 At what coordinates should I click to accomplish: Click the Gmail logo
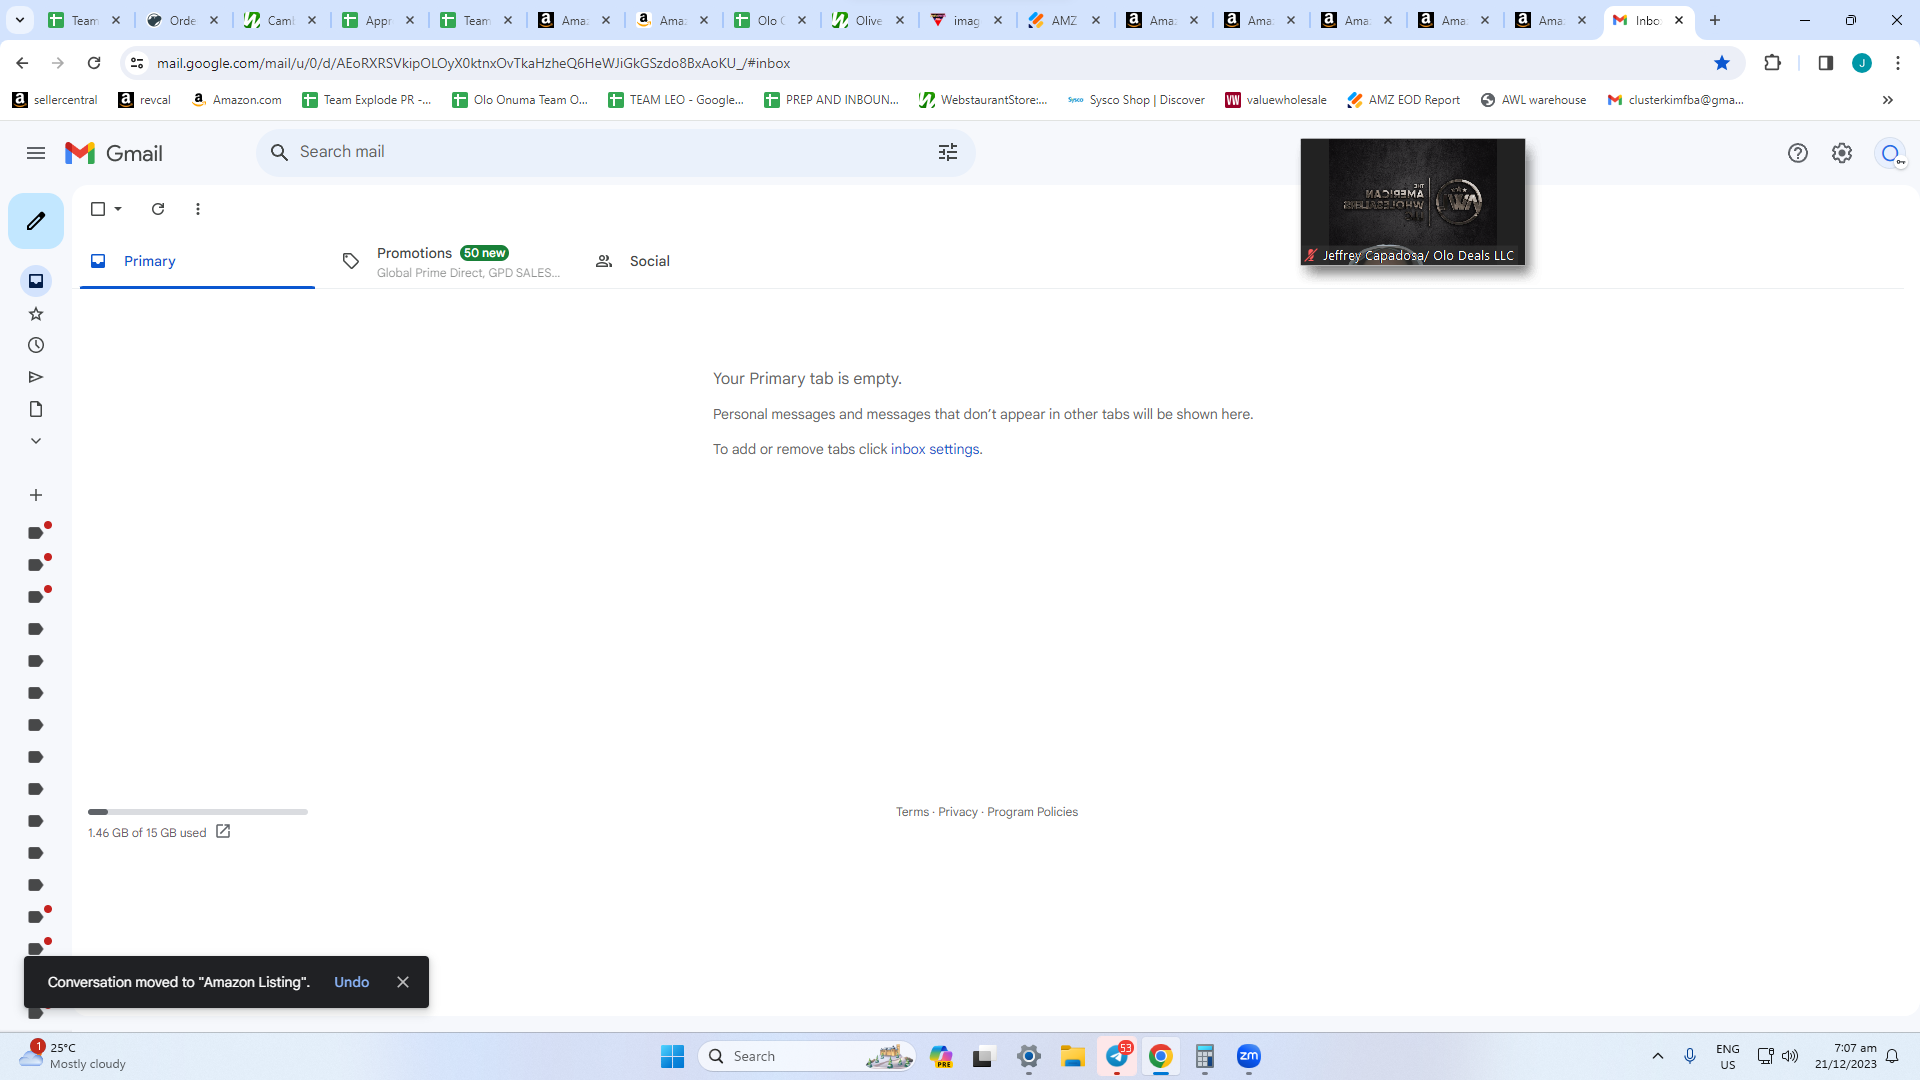pos(114,153)
